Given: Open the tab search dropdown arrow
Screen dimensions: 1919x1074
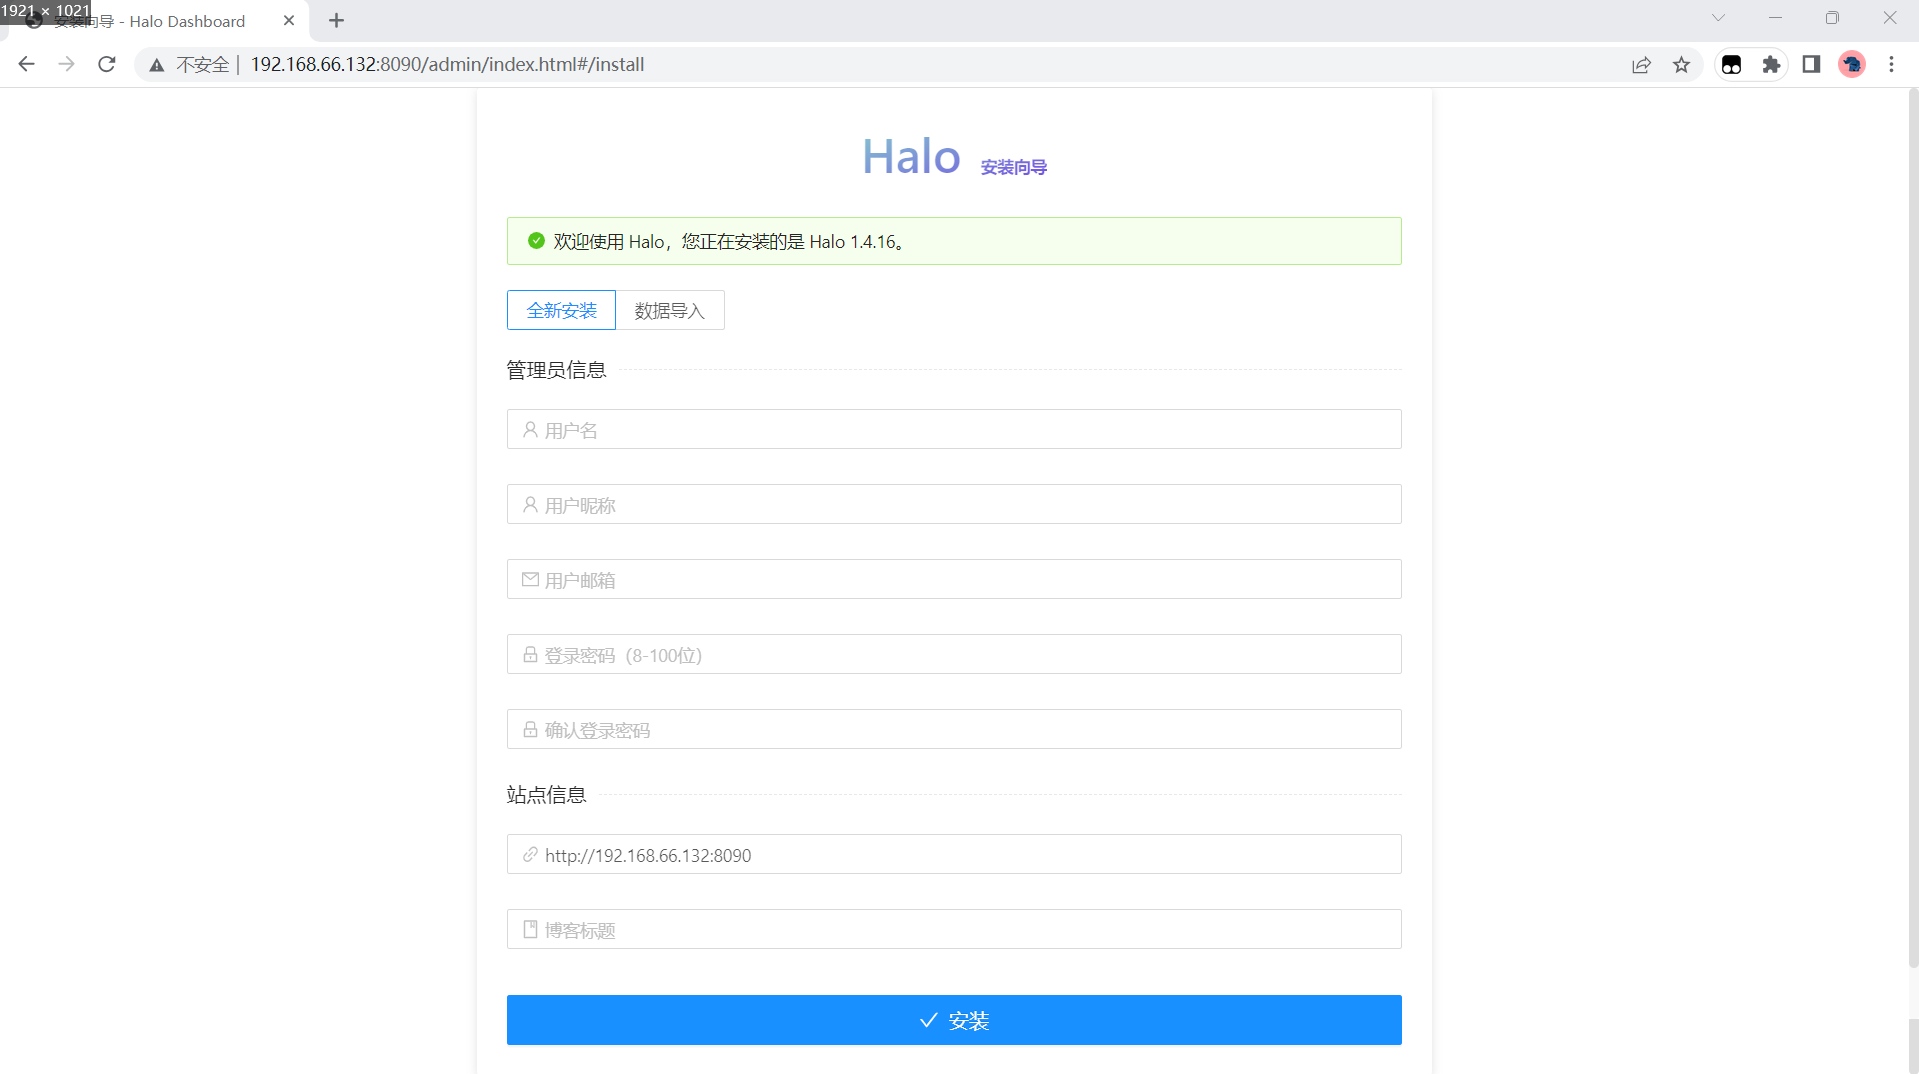Looking at the screenshot, I should 1718,18.
